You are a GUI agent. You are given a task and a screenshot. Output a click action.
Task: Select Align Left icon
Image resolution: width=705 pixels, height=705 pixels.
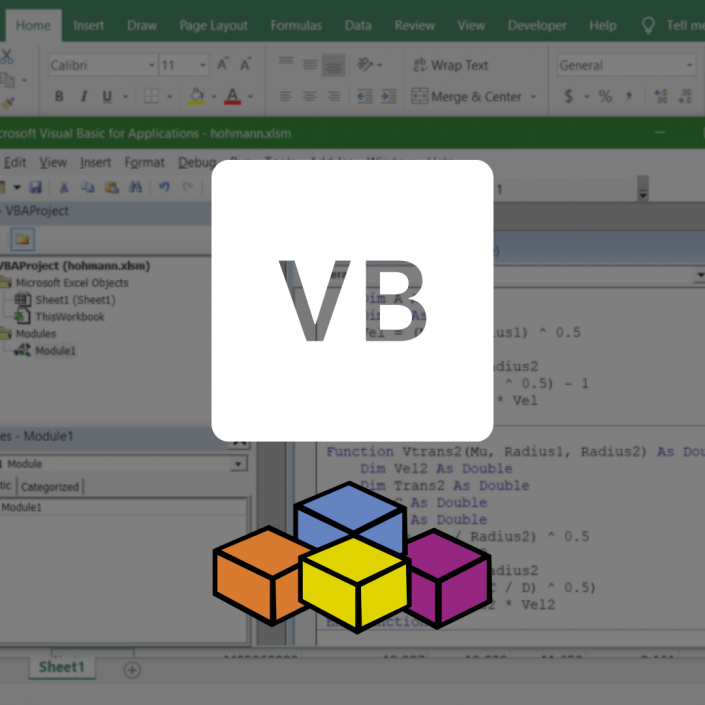(286, 96)
